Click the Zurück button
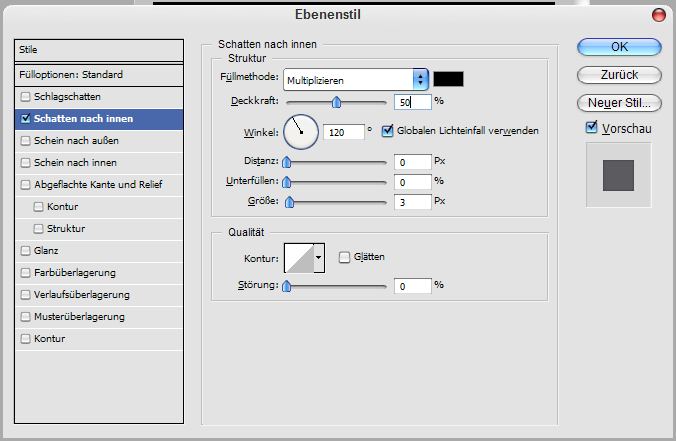The image size is (676, 441). tap(619, 75)
